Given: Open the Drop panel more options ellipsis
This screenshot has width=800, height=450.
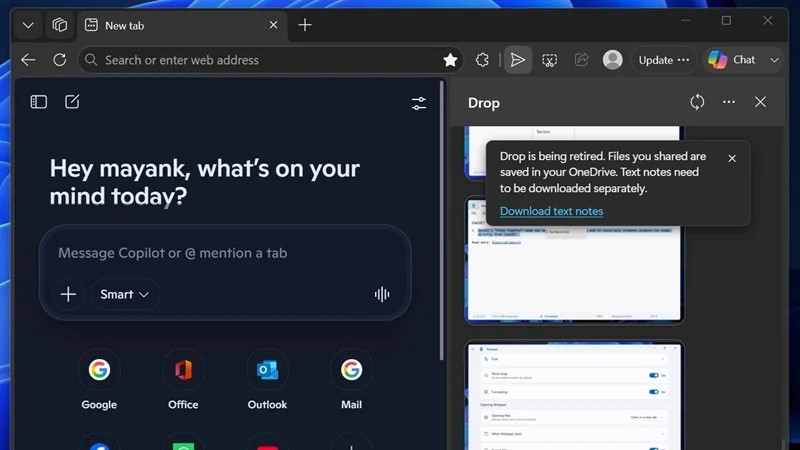Looking at the screenshot, I should [x=729, y=102].
